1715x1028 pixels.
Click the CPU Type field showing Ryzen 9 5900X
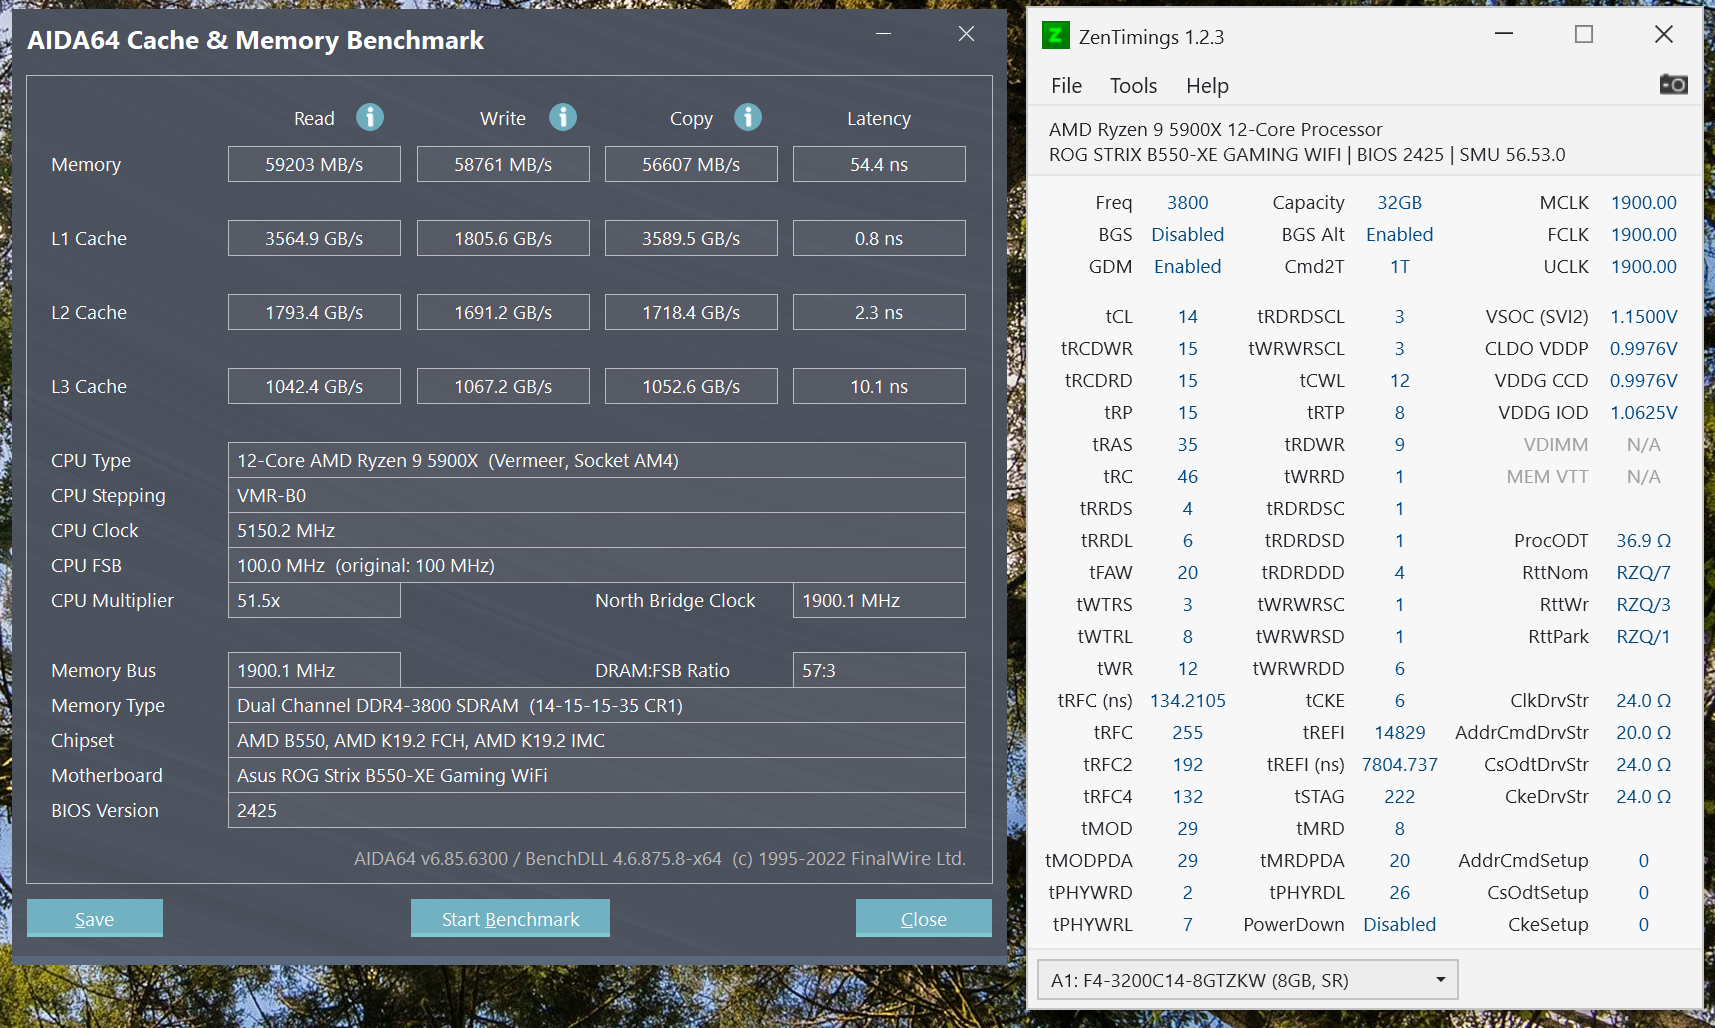pos(597,460)
